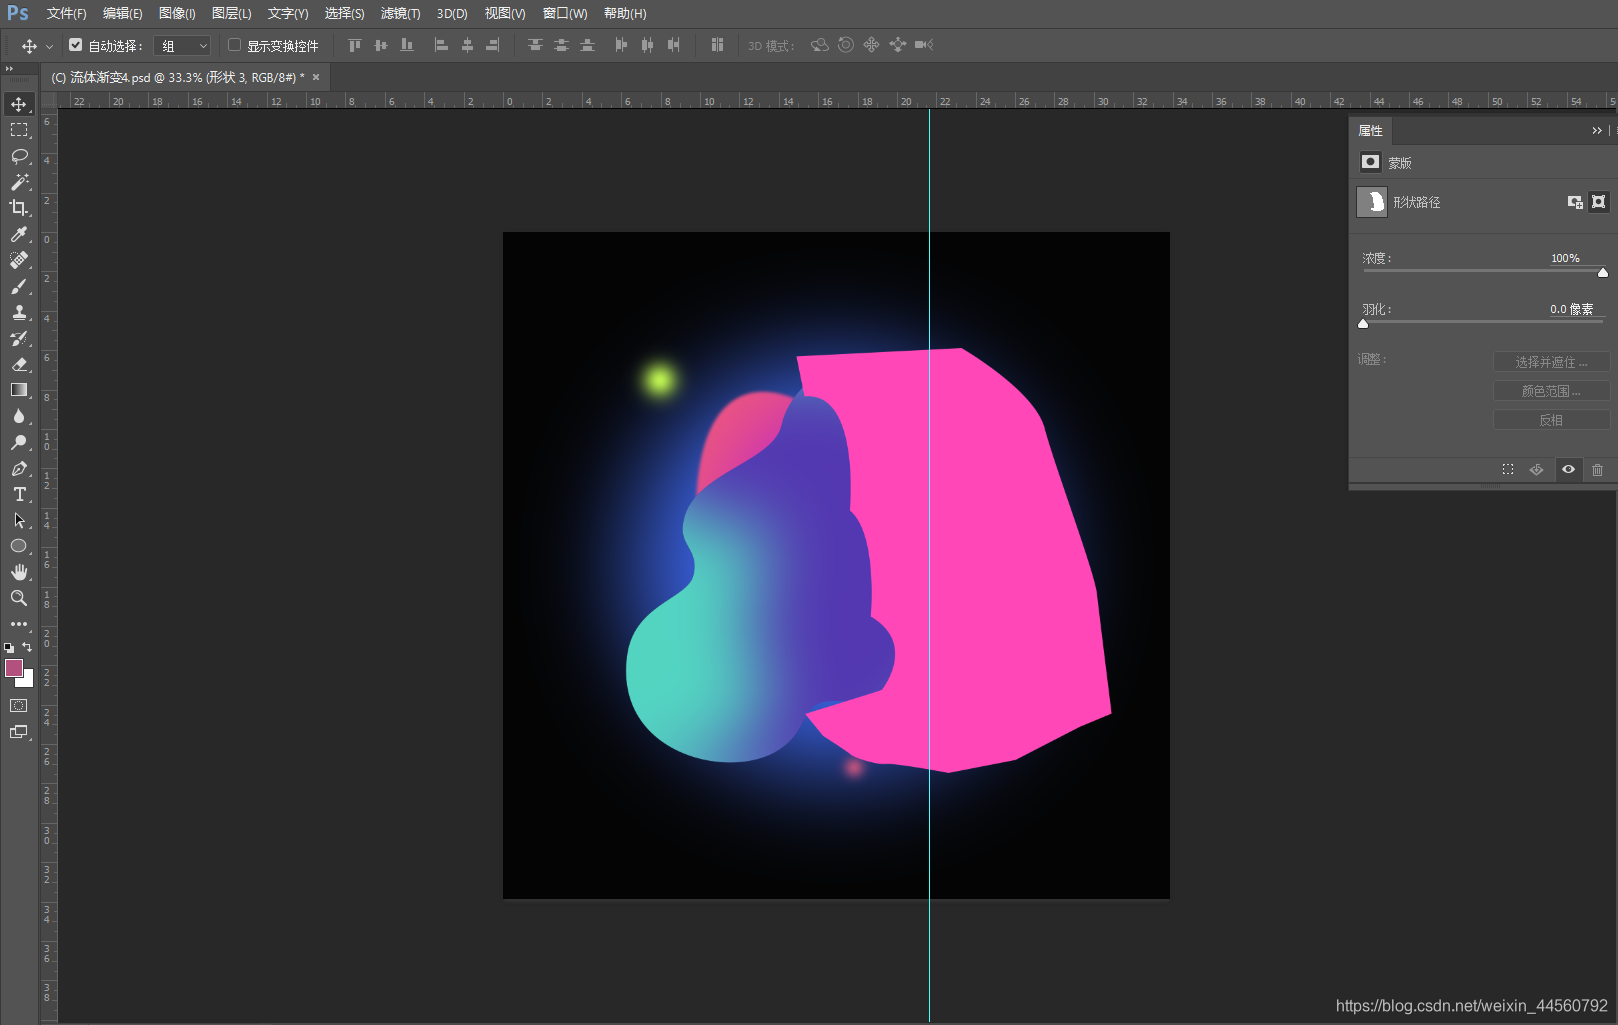The image size is (1618, 1025).
Task: Select the History Brush tool
Action: [x=19, y=338]
